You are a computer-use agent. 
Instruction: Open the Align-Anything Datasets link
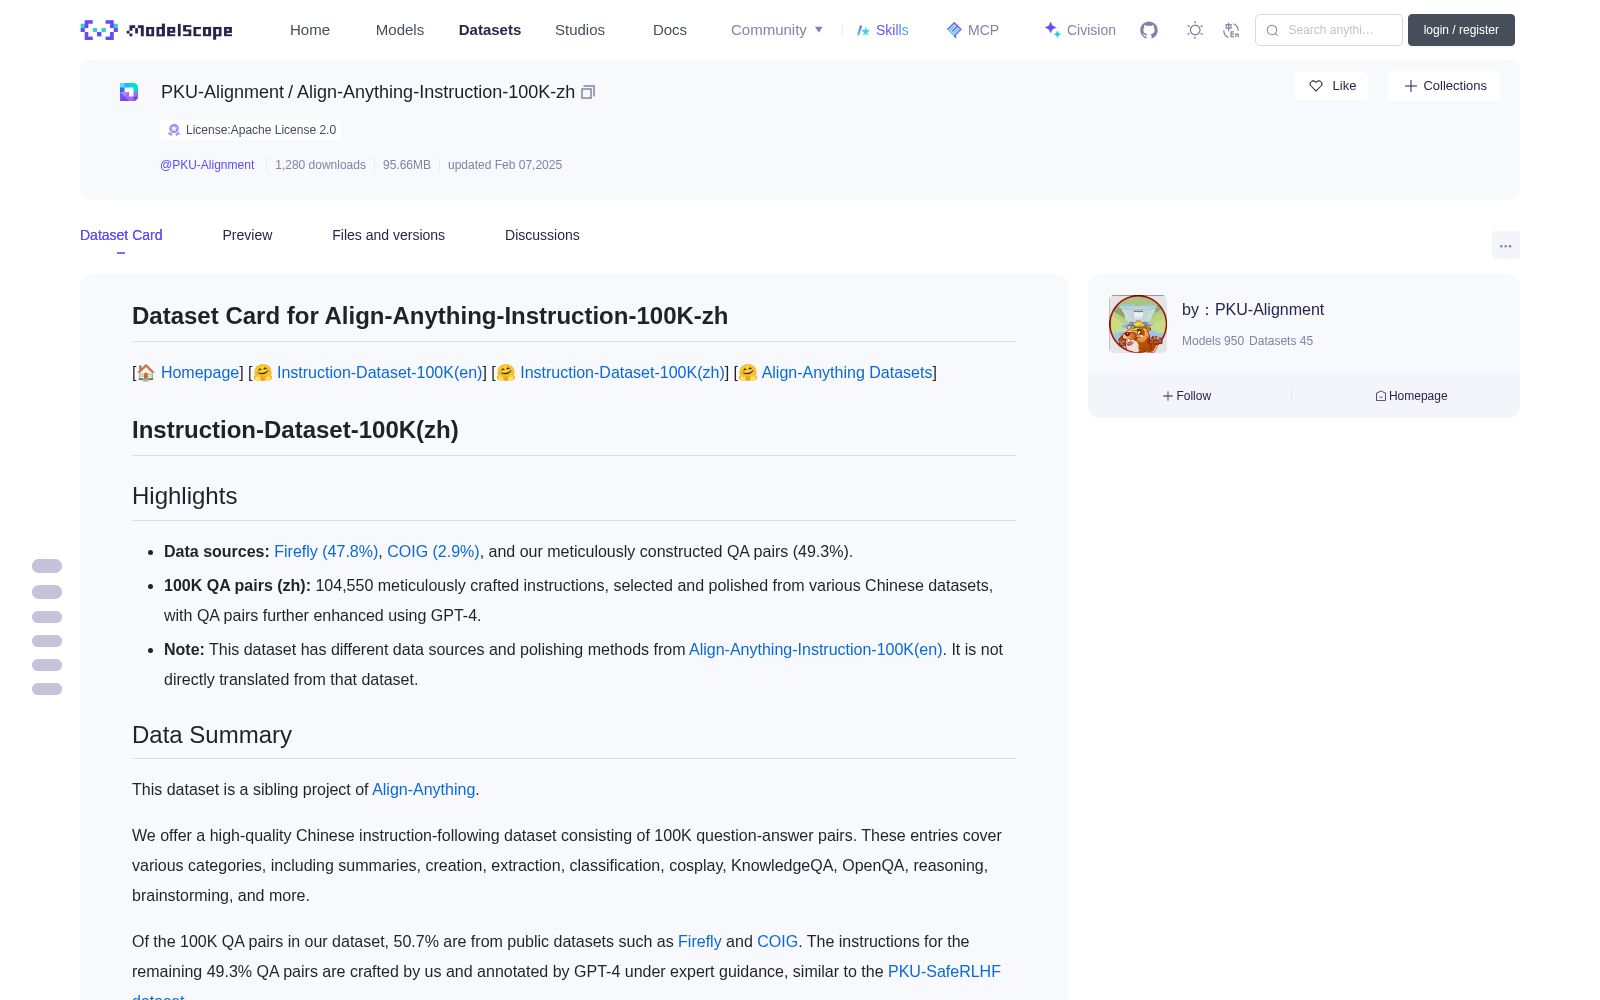tap(847, 372)
